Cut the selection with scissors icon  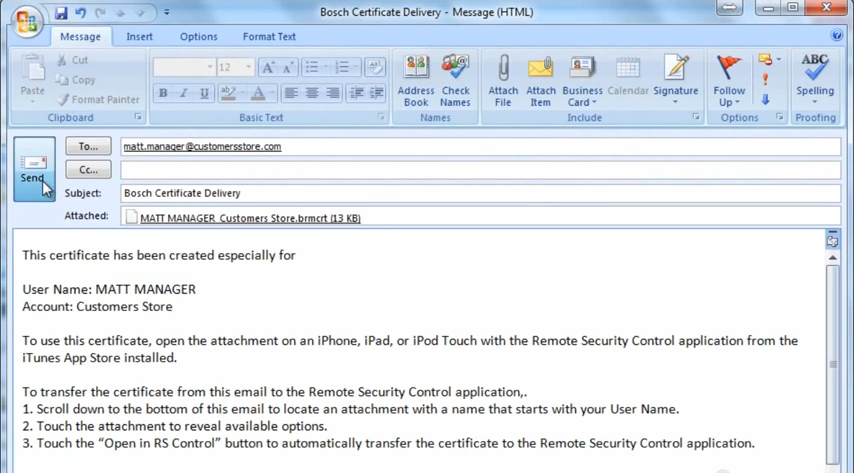[72, 60]
